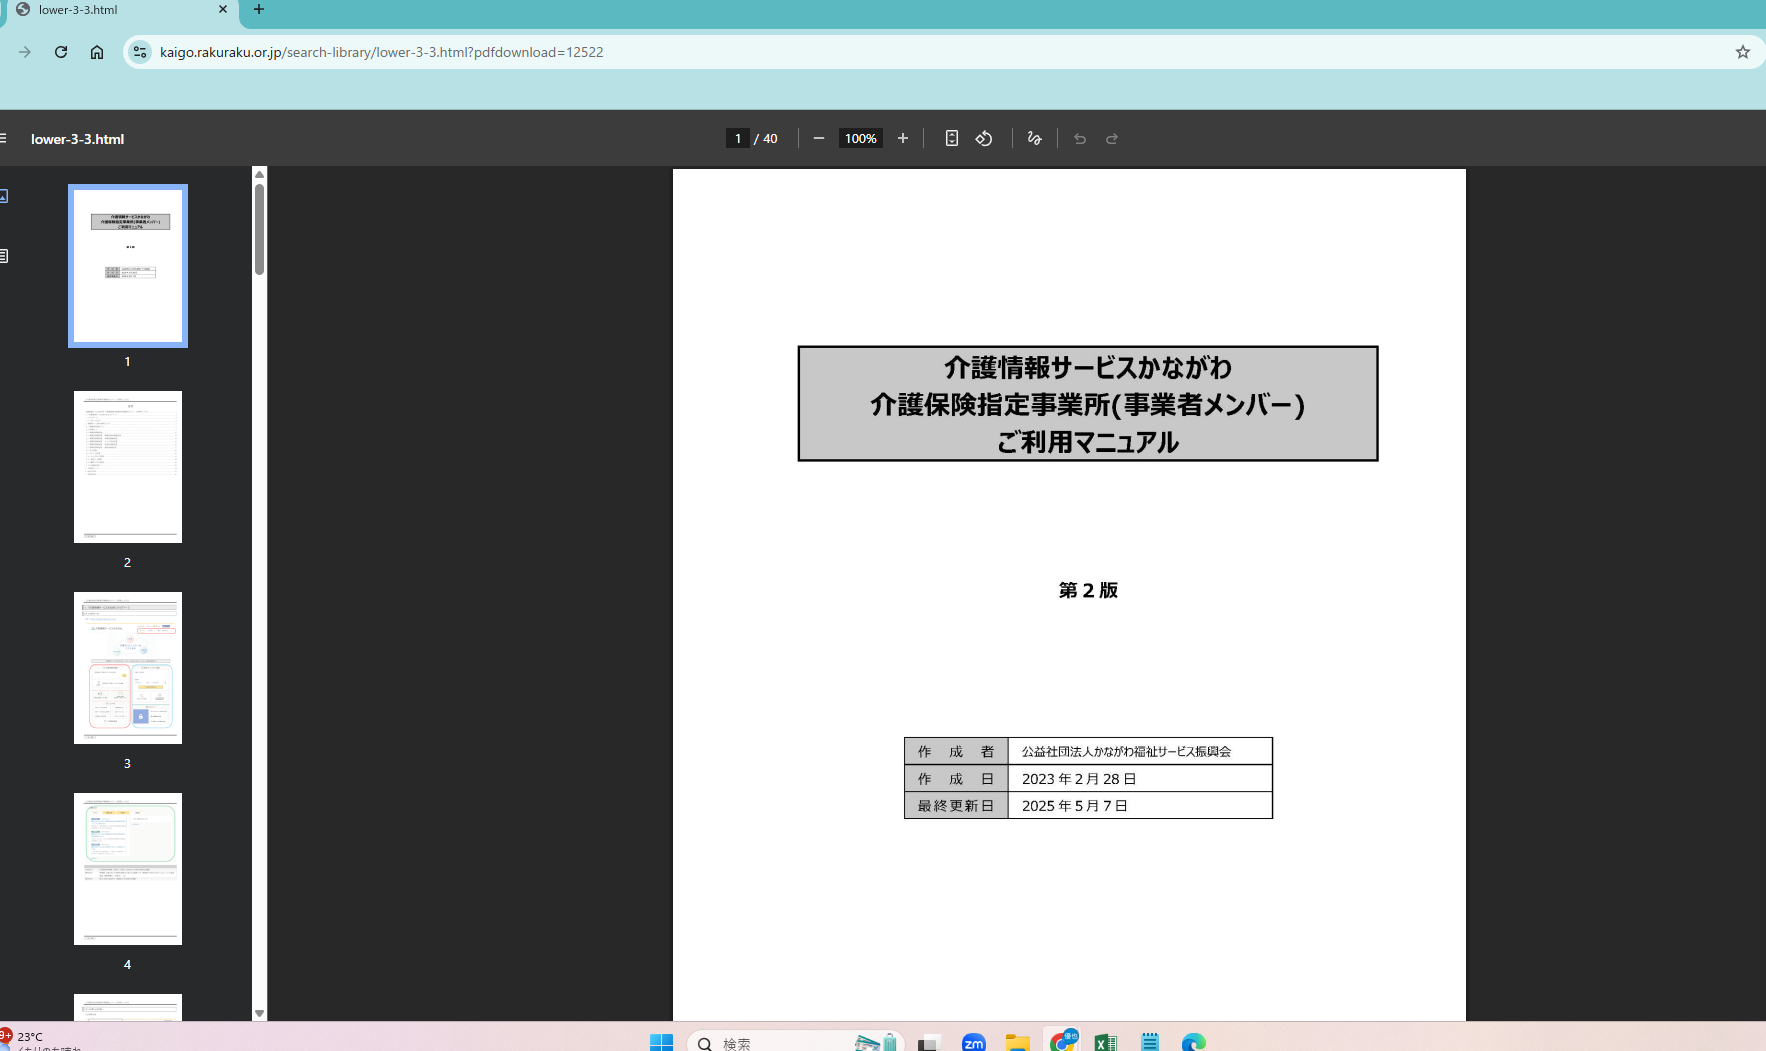
Task: Click the '2025 年 5 月 7 日' date cell
Action: pos(1140,805)
